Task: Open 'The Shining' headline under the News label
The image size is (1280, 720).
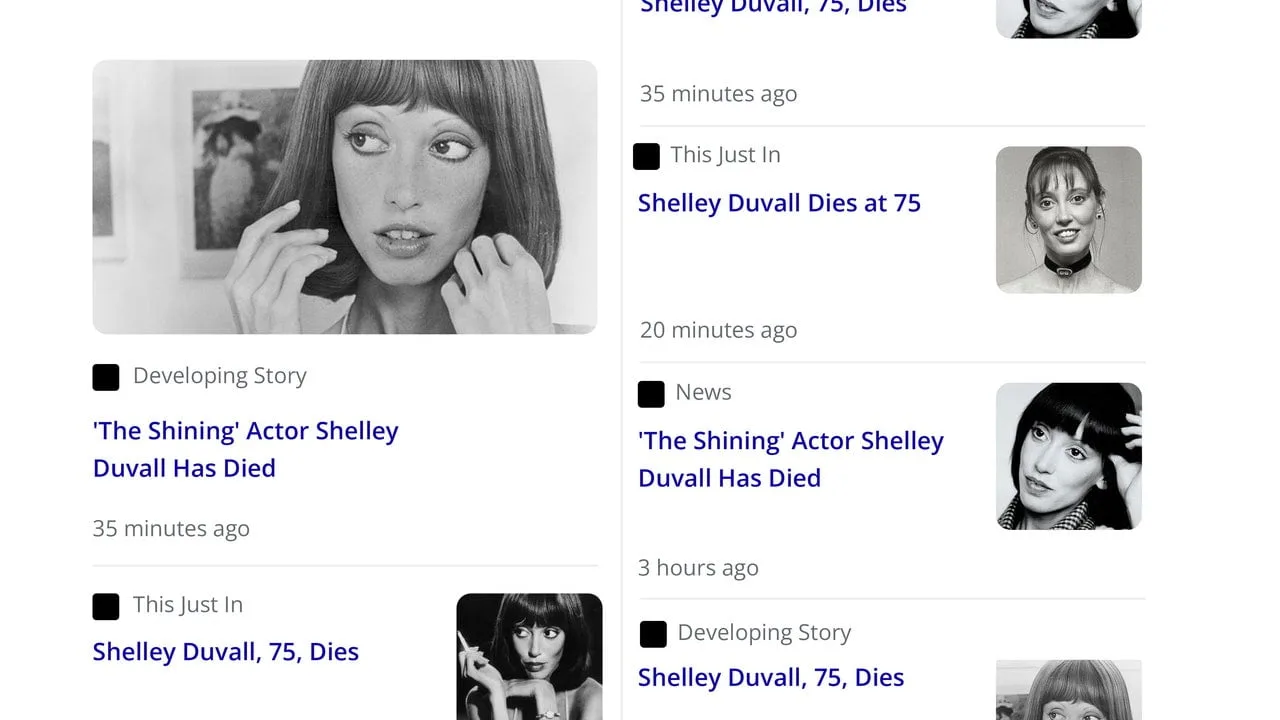Action: [x=791, y=459]
